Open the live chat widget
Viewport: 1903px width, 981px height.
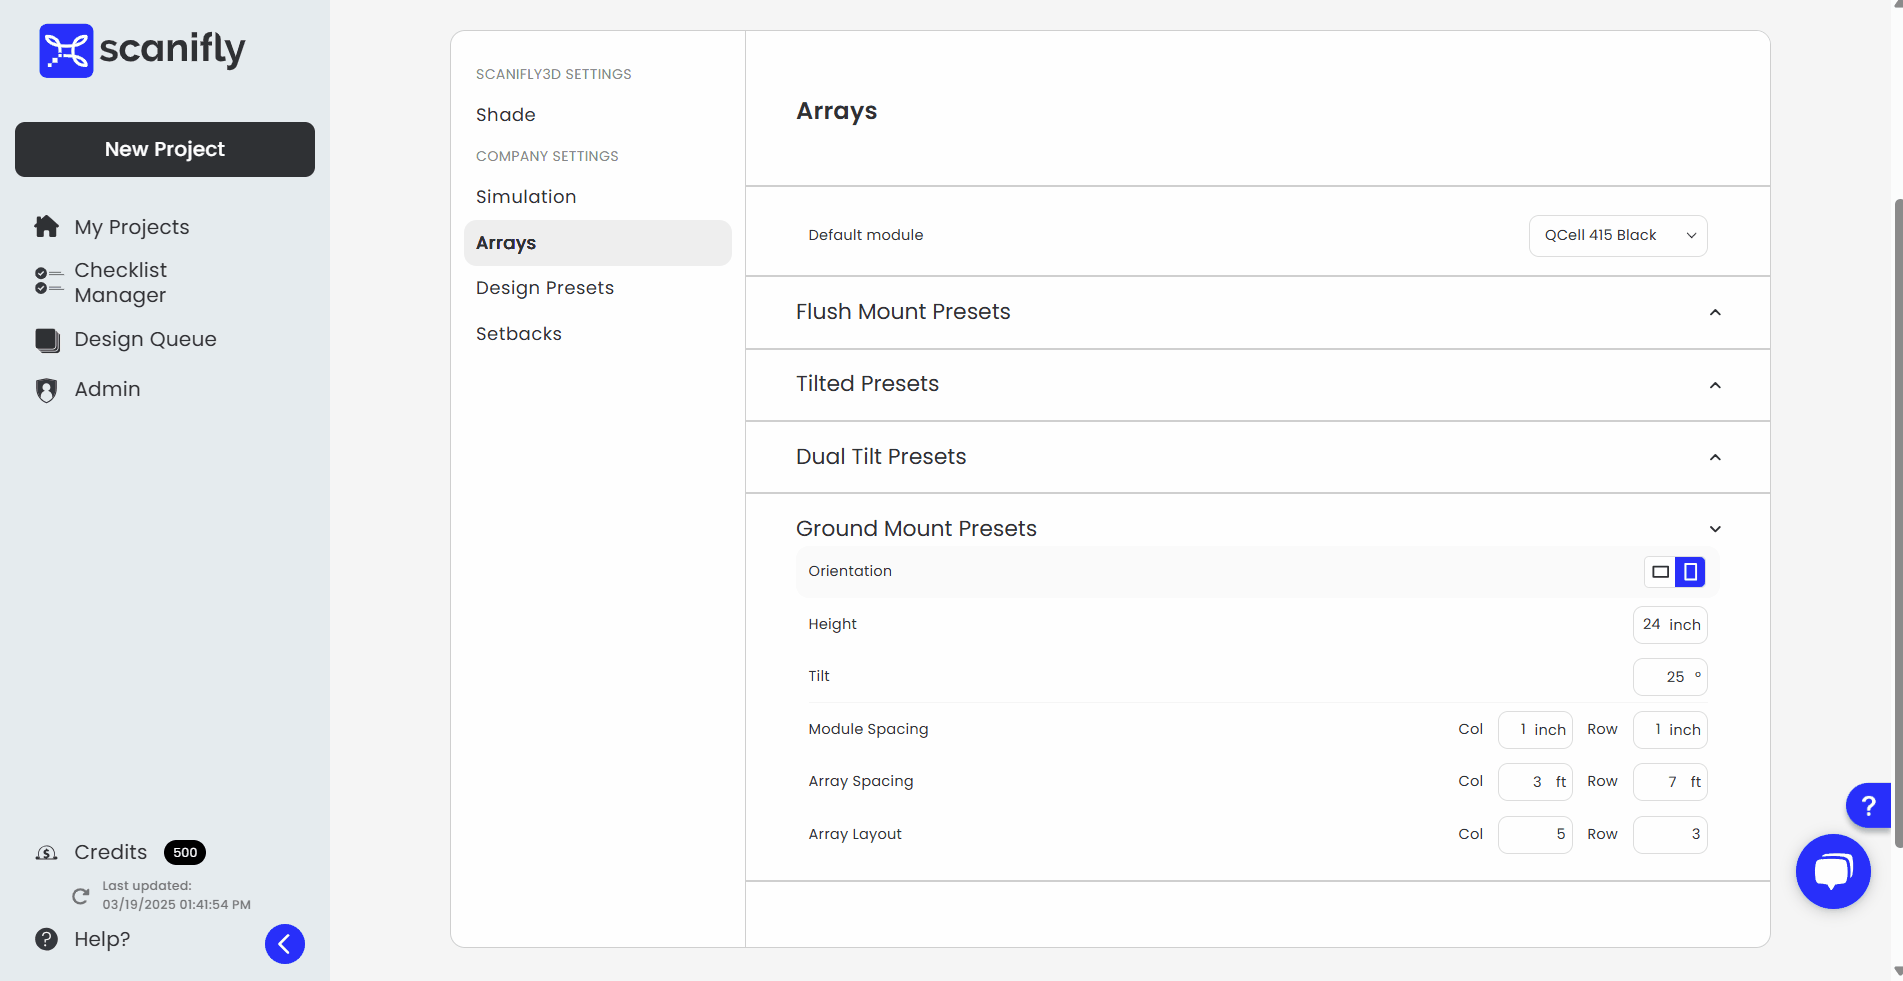1833,871
